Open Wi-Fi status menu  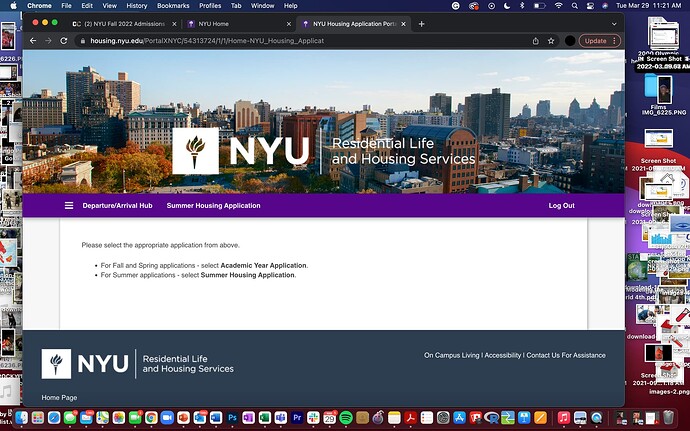pyautogui.click(x=558, y=6)
